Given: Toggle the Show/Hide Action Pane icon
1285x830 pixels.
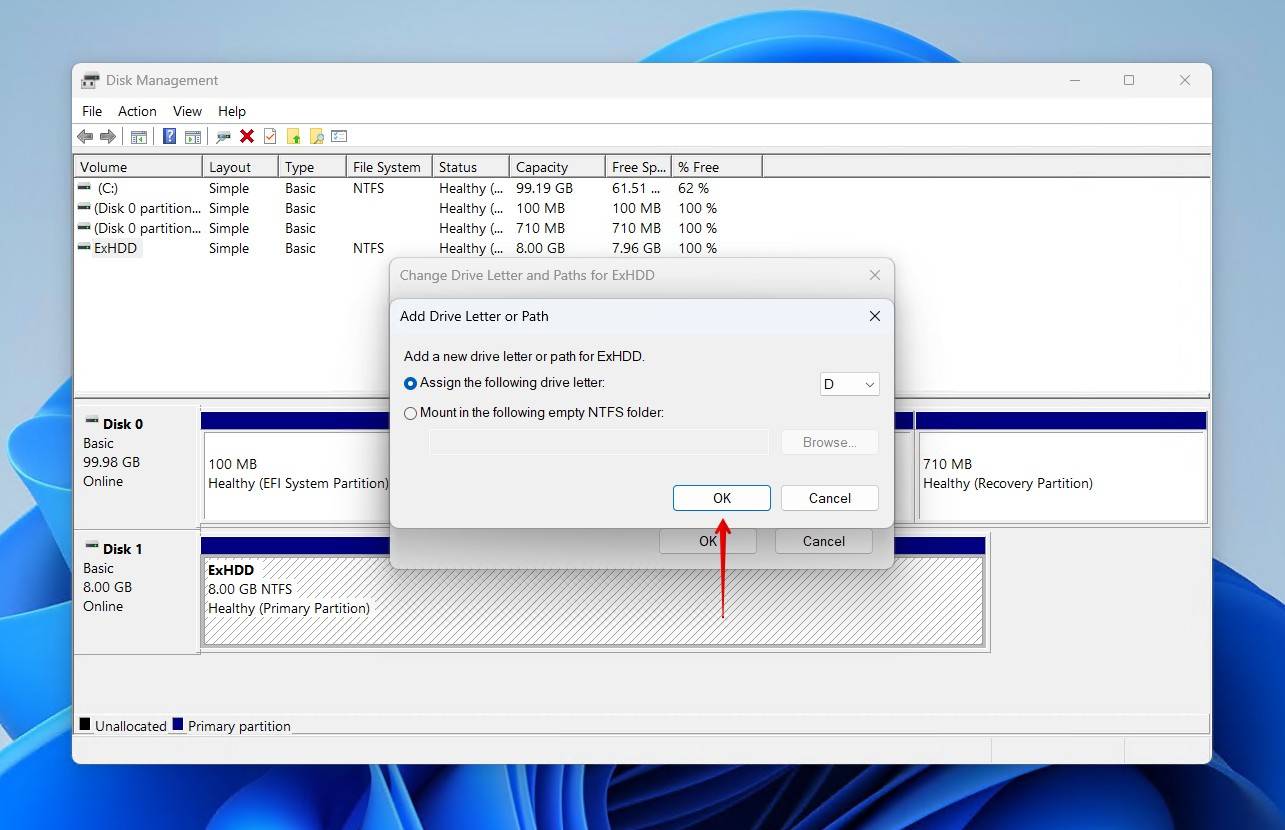Looking at the screenshot, I should [x=193, y=136].
